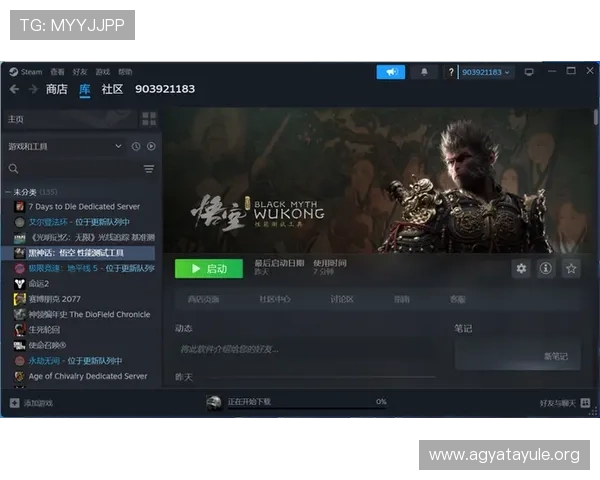The height and width of the screenshot is (480, 600).
Task: Click the blue announcements megaphone icon
Action: click(390, 72)
